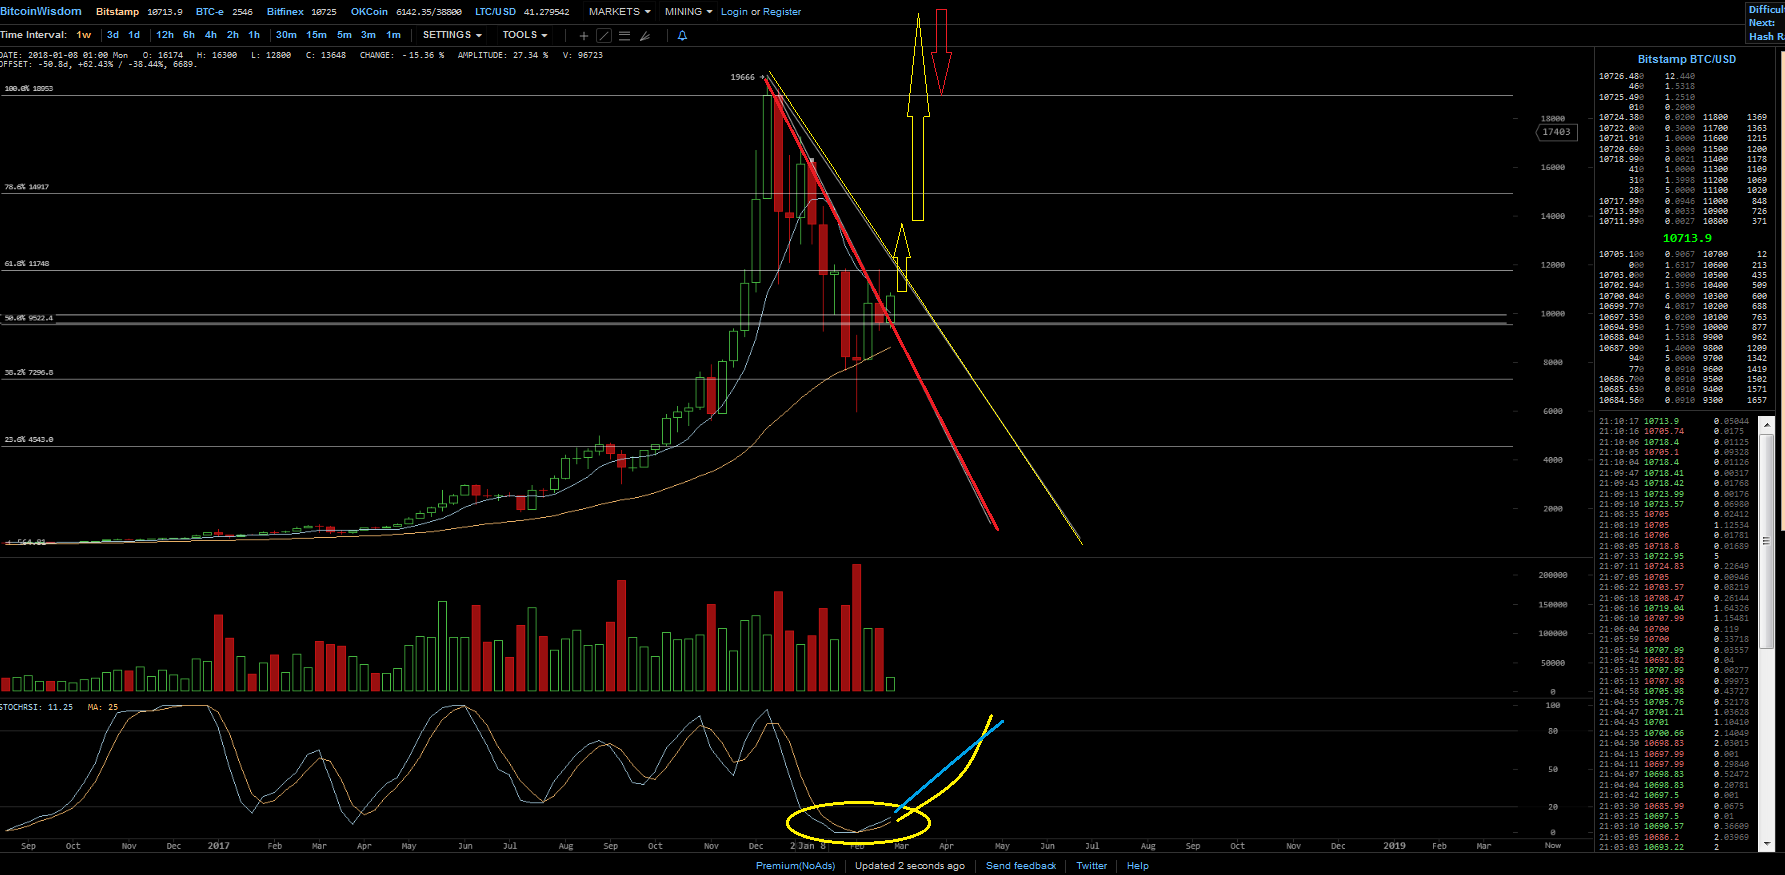
Task: Click the 10684.56 bid price row
Action: pos(1647,400)
